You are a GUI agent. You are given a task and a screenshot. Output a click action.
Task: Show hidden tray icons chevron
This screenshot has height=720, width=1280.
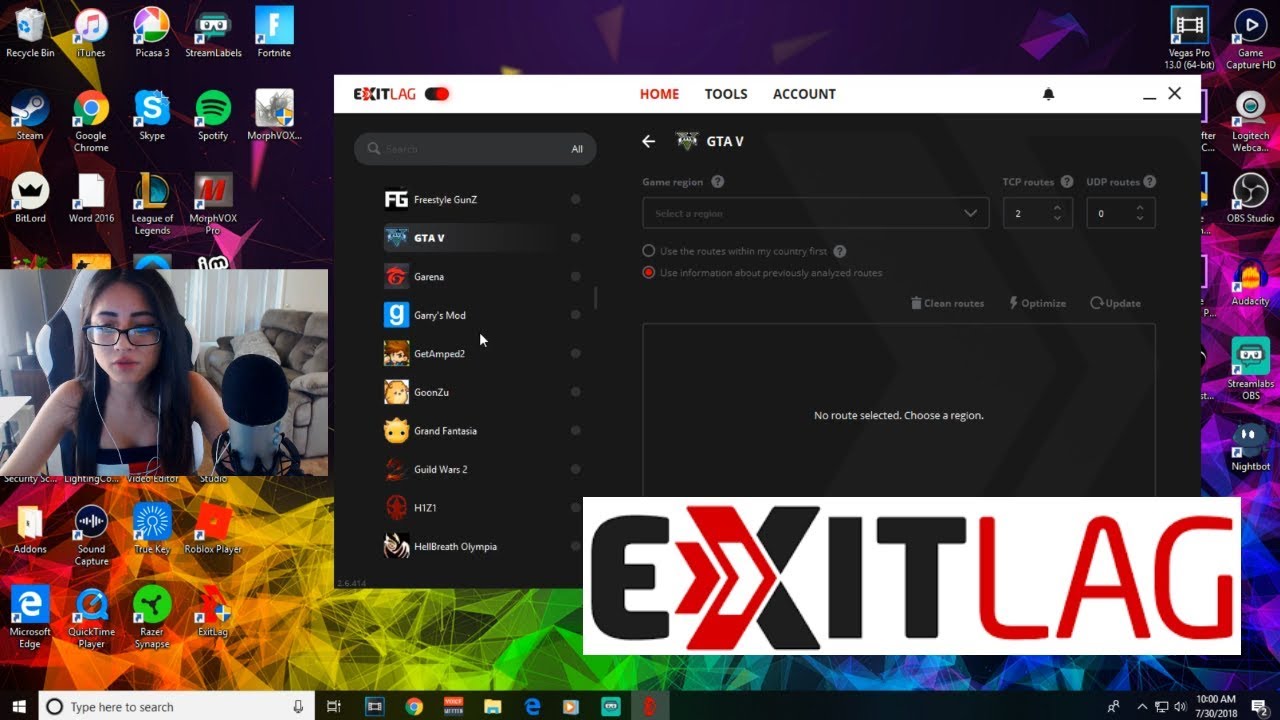[1142, 706]
